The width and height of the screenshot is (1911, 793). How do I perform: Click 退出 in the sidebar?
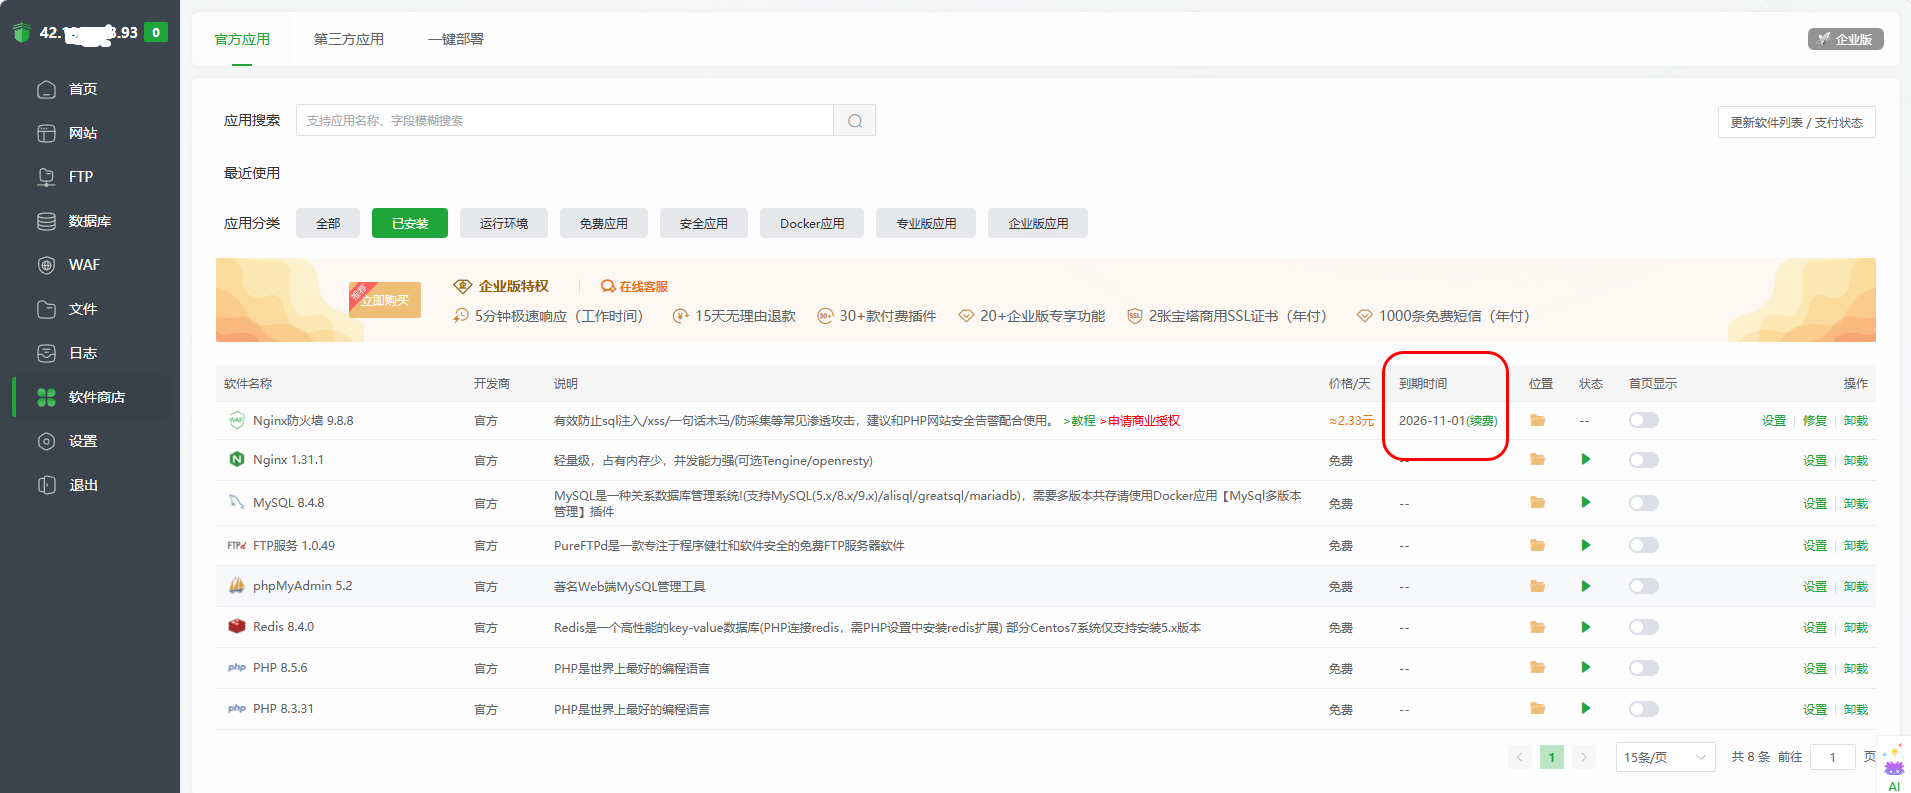pos(83,485)
